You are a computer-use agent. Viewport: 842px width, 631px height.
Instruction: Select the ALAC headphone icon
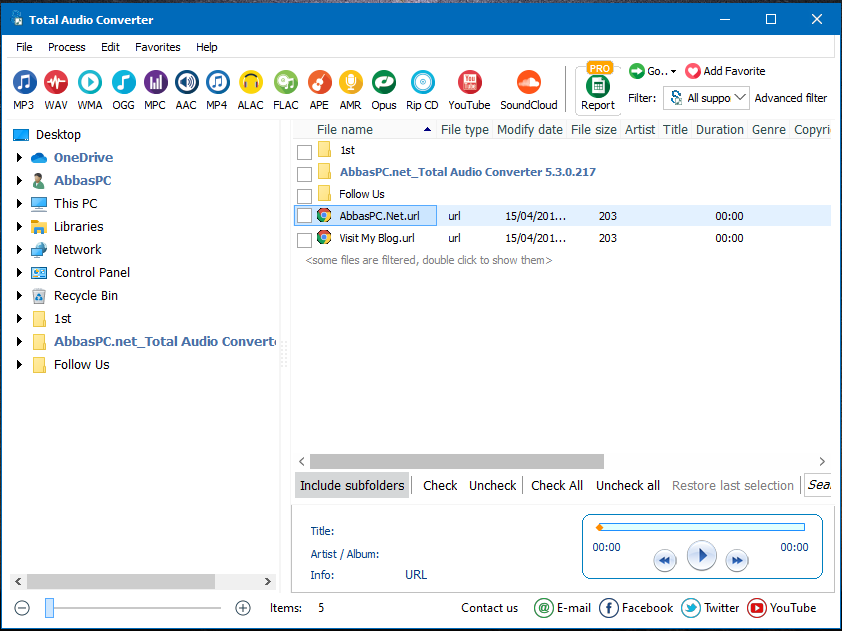251,83
